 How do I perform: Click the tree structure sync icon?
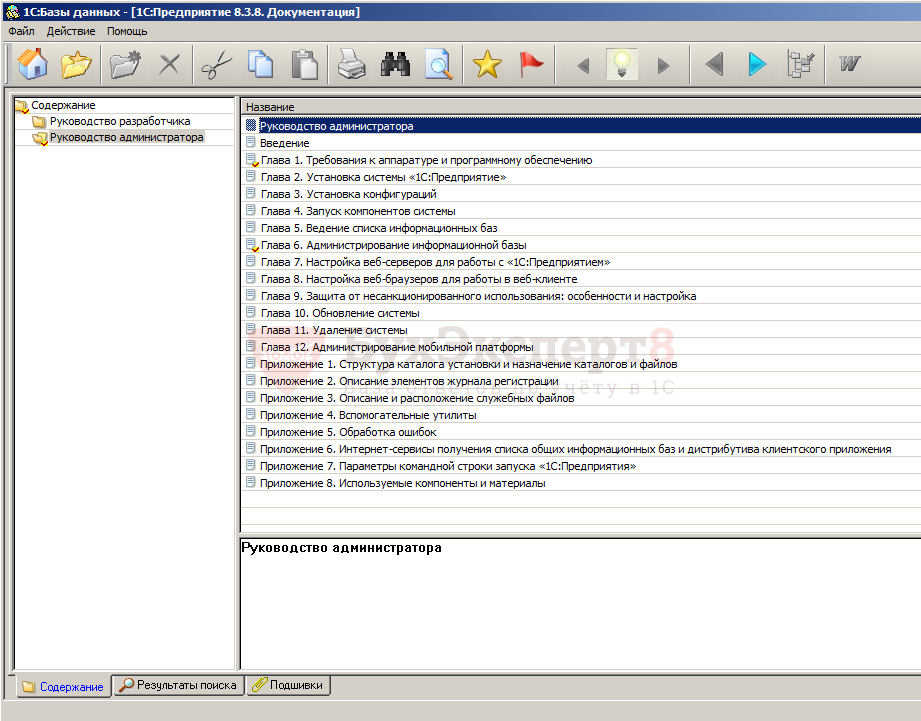pyautogui.click(x=801, y=65)
